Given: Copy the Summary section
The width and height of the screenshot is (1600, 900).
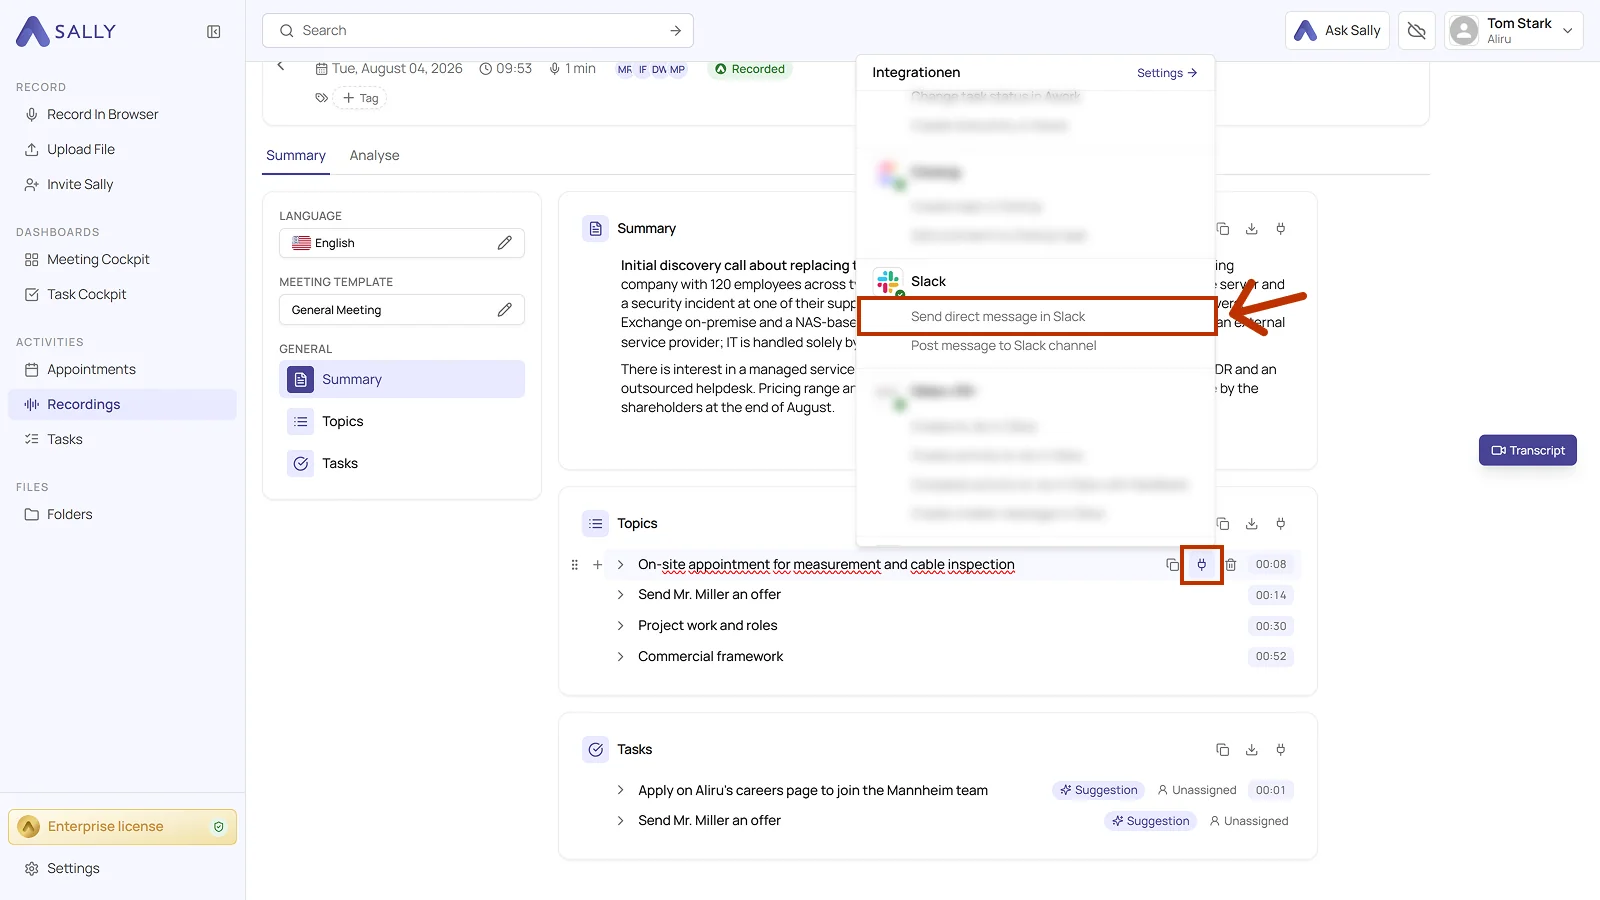Looking at the screenshot, I should coord(1222,229).
